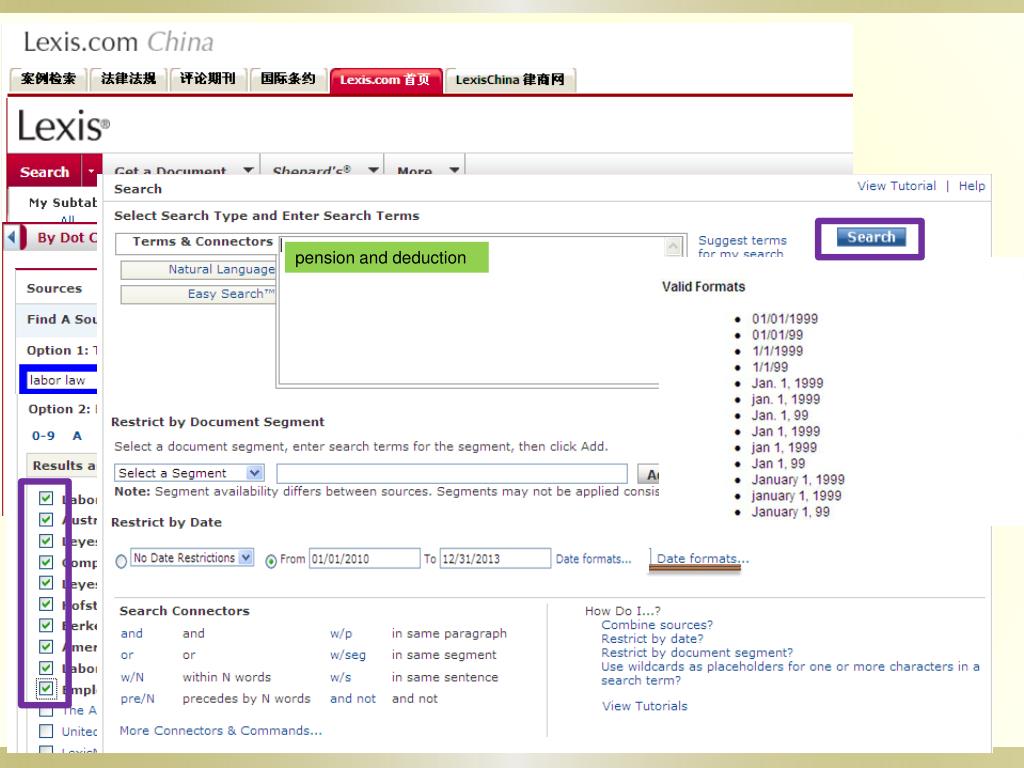The height and width of the screenshot is (768, 1024).
Task: Open the dropdown arrow next to the red Search tab
Action: (91, 171)
